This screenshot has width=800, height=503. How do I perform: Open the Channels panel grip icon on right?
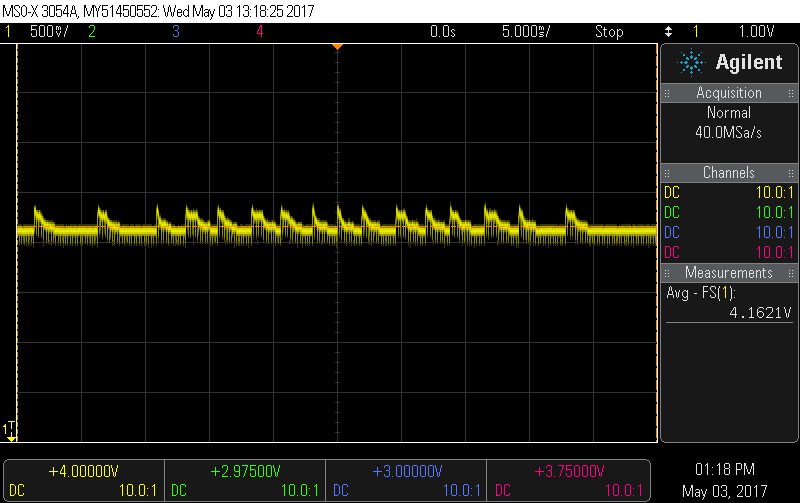[x=791, y=173]
